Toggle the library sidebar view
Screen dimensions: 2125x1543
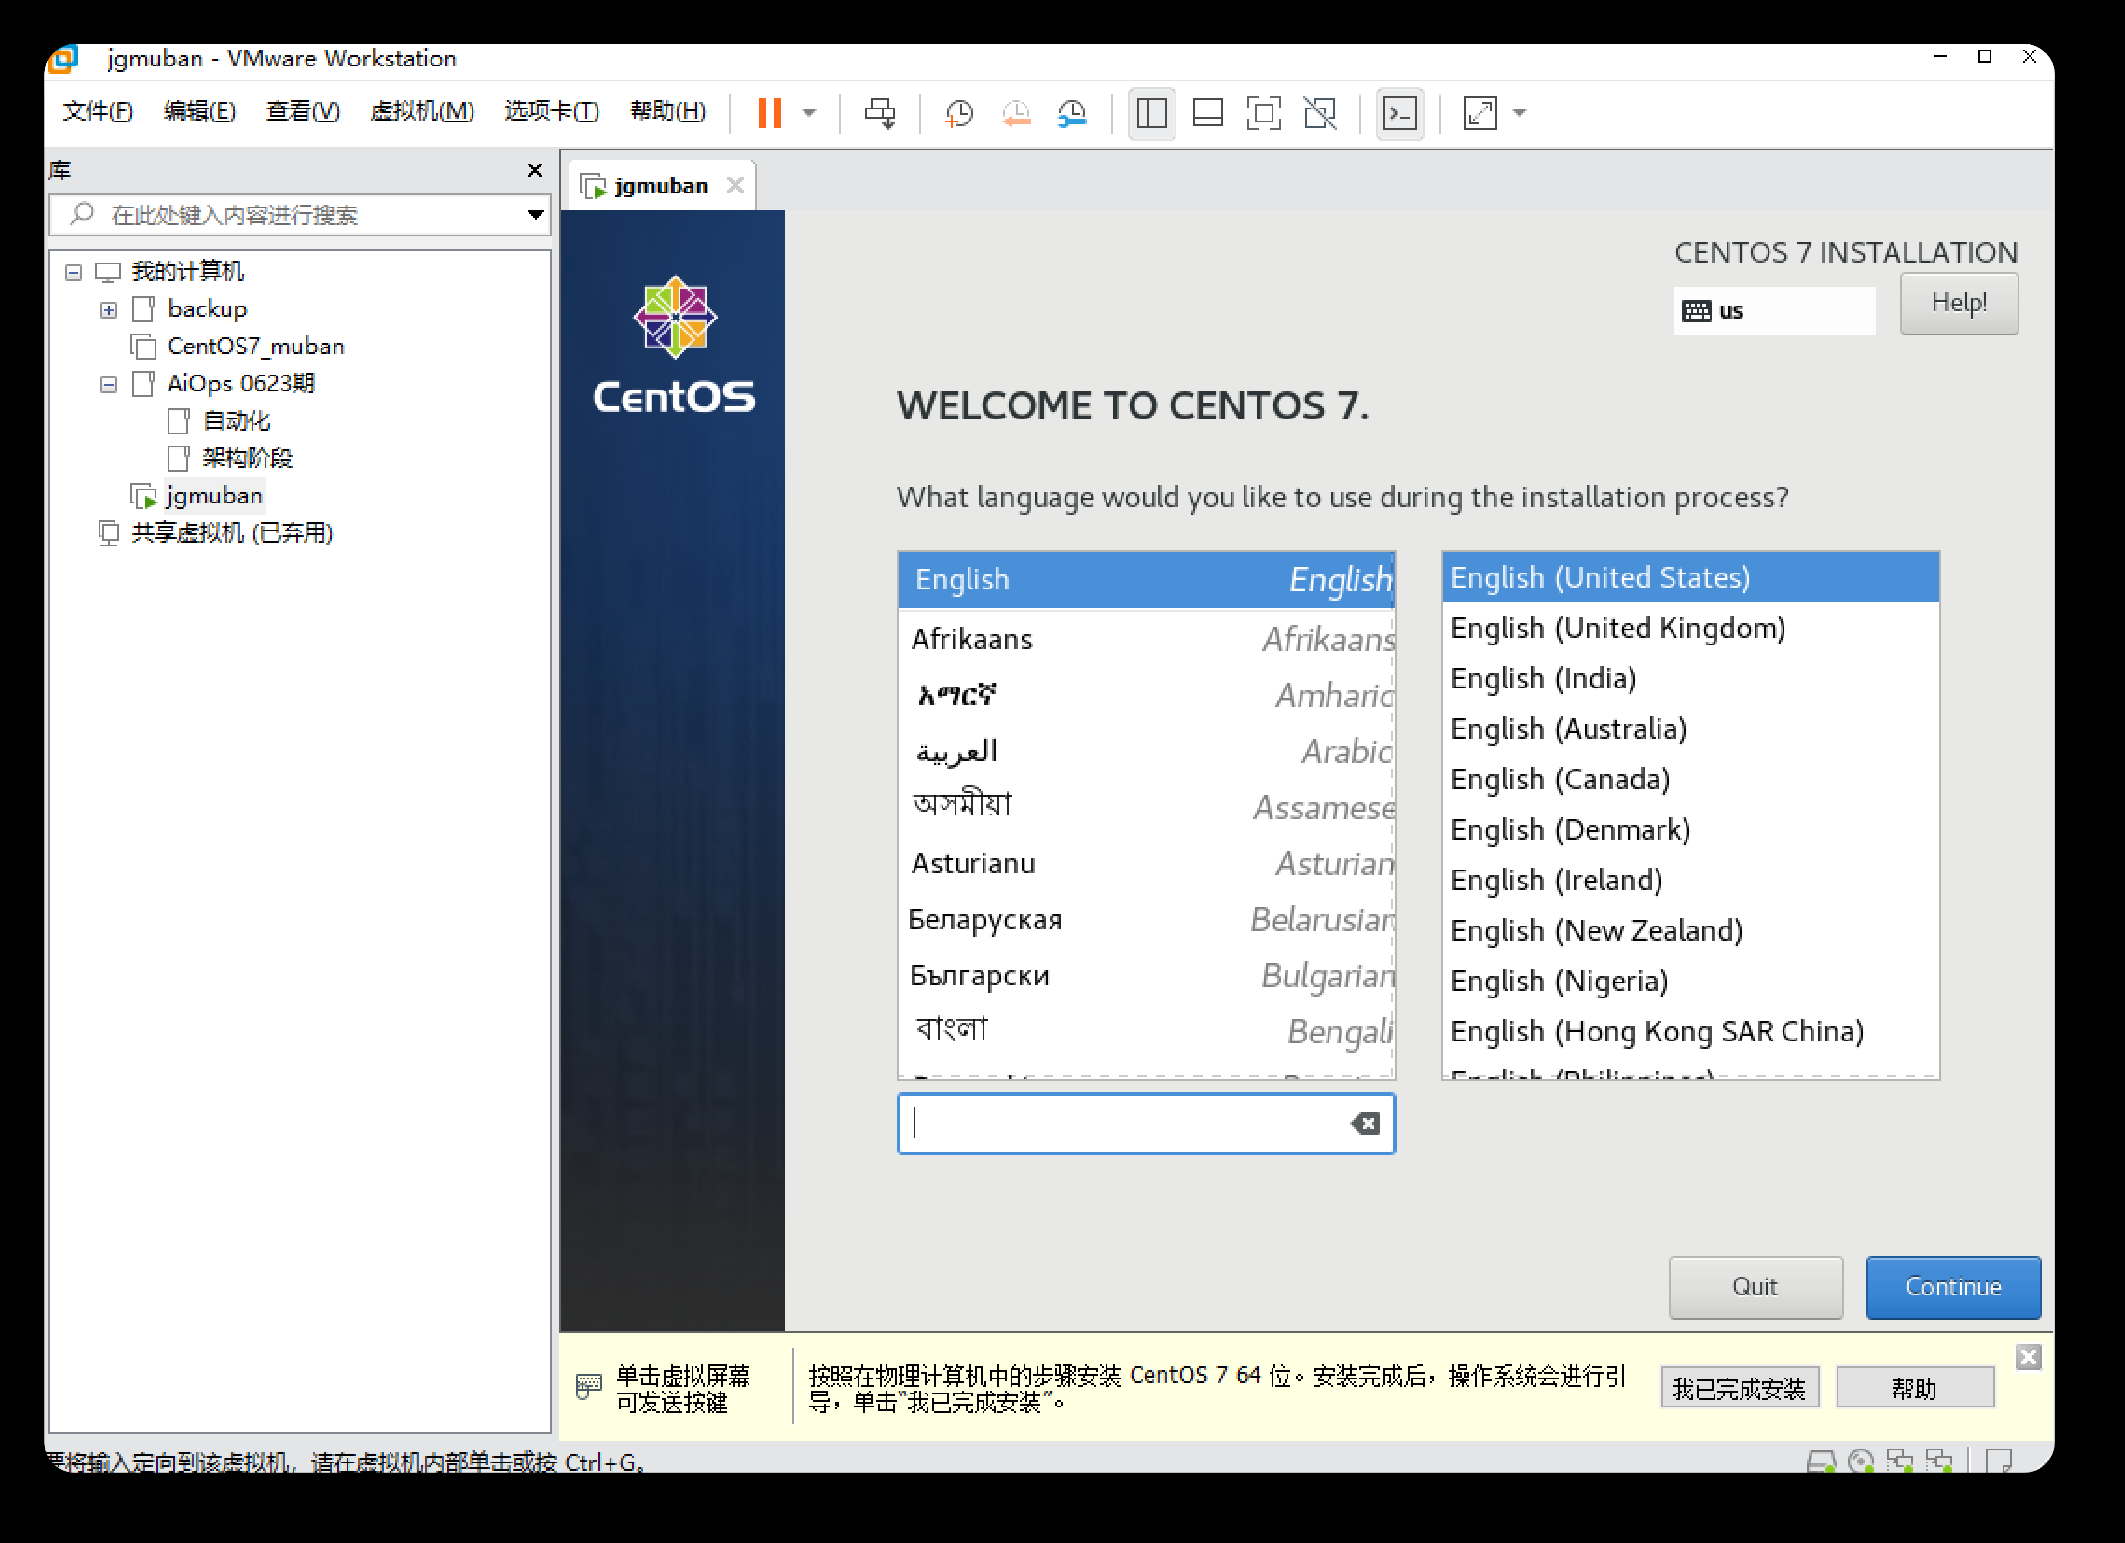point(1151,112)
